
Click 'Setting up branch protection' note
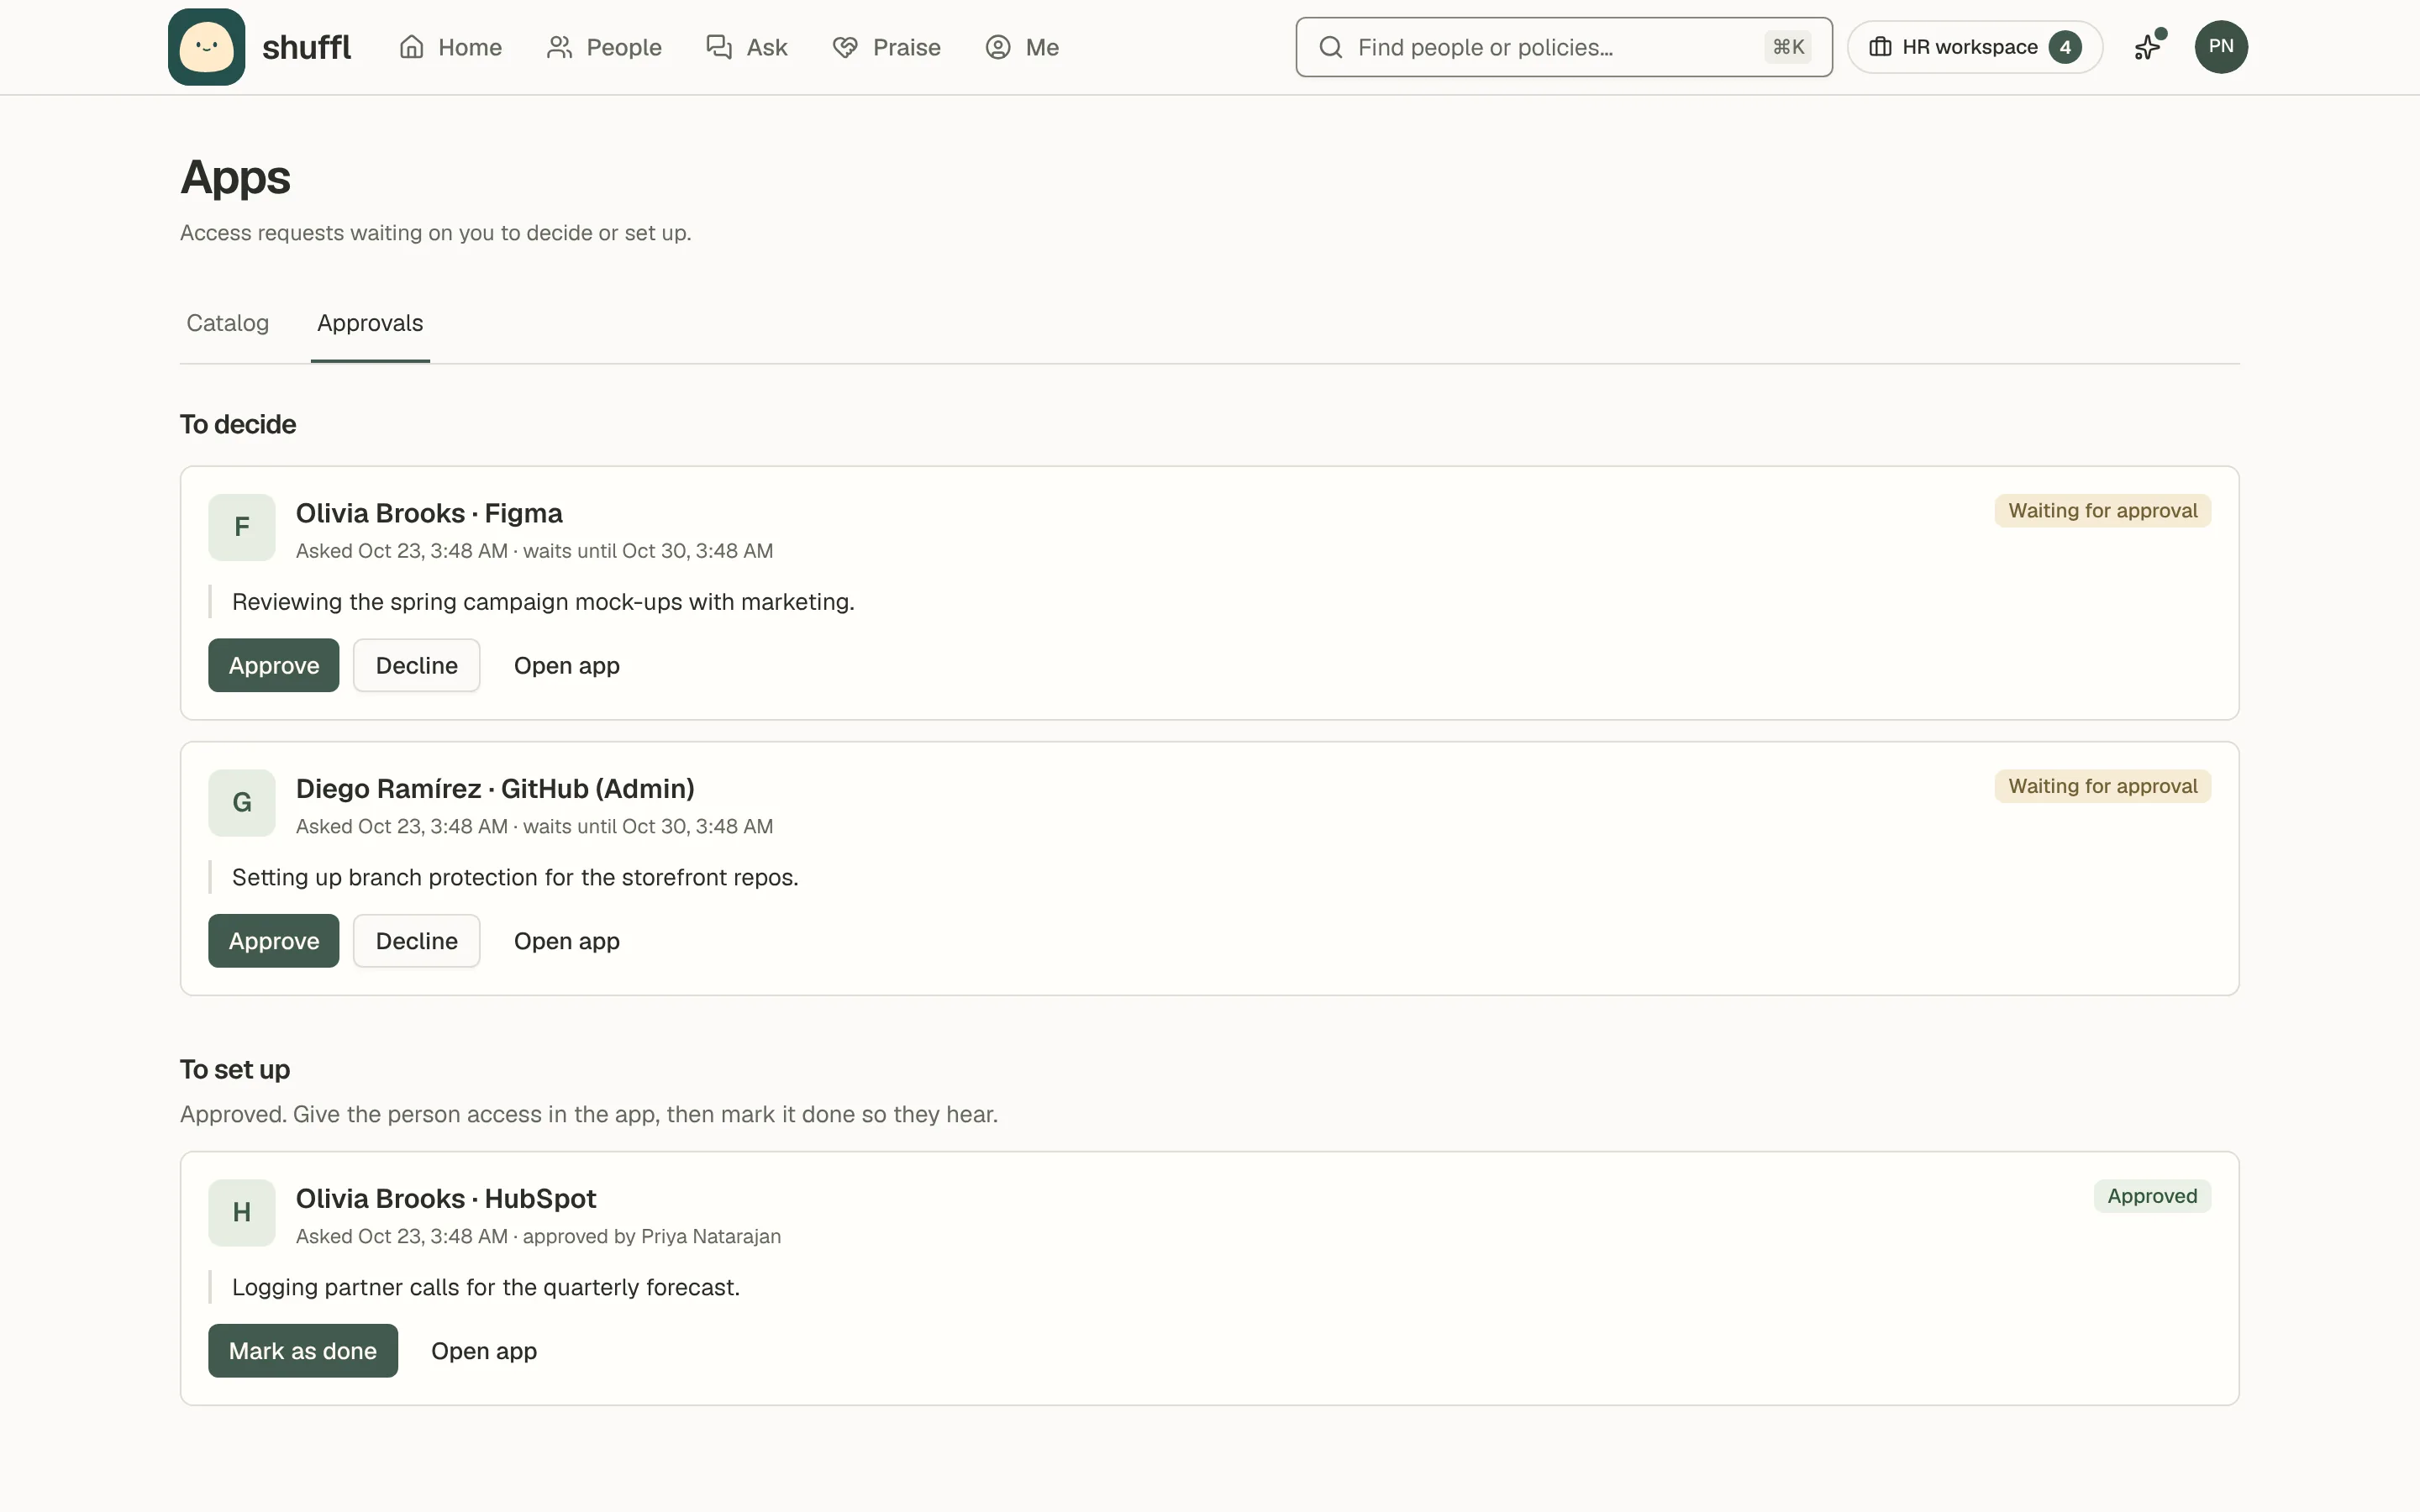515,877
